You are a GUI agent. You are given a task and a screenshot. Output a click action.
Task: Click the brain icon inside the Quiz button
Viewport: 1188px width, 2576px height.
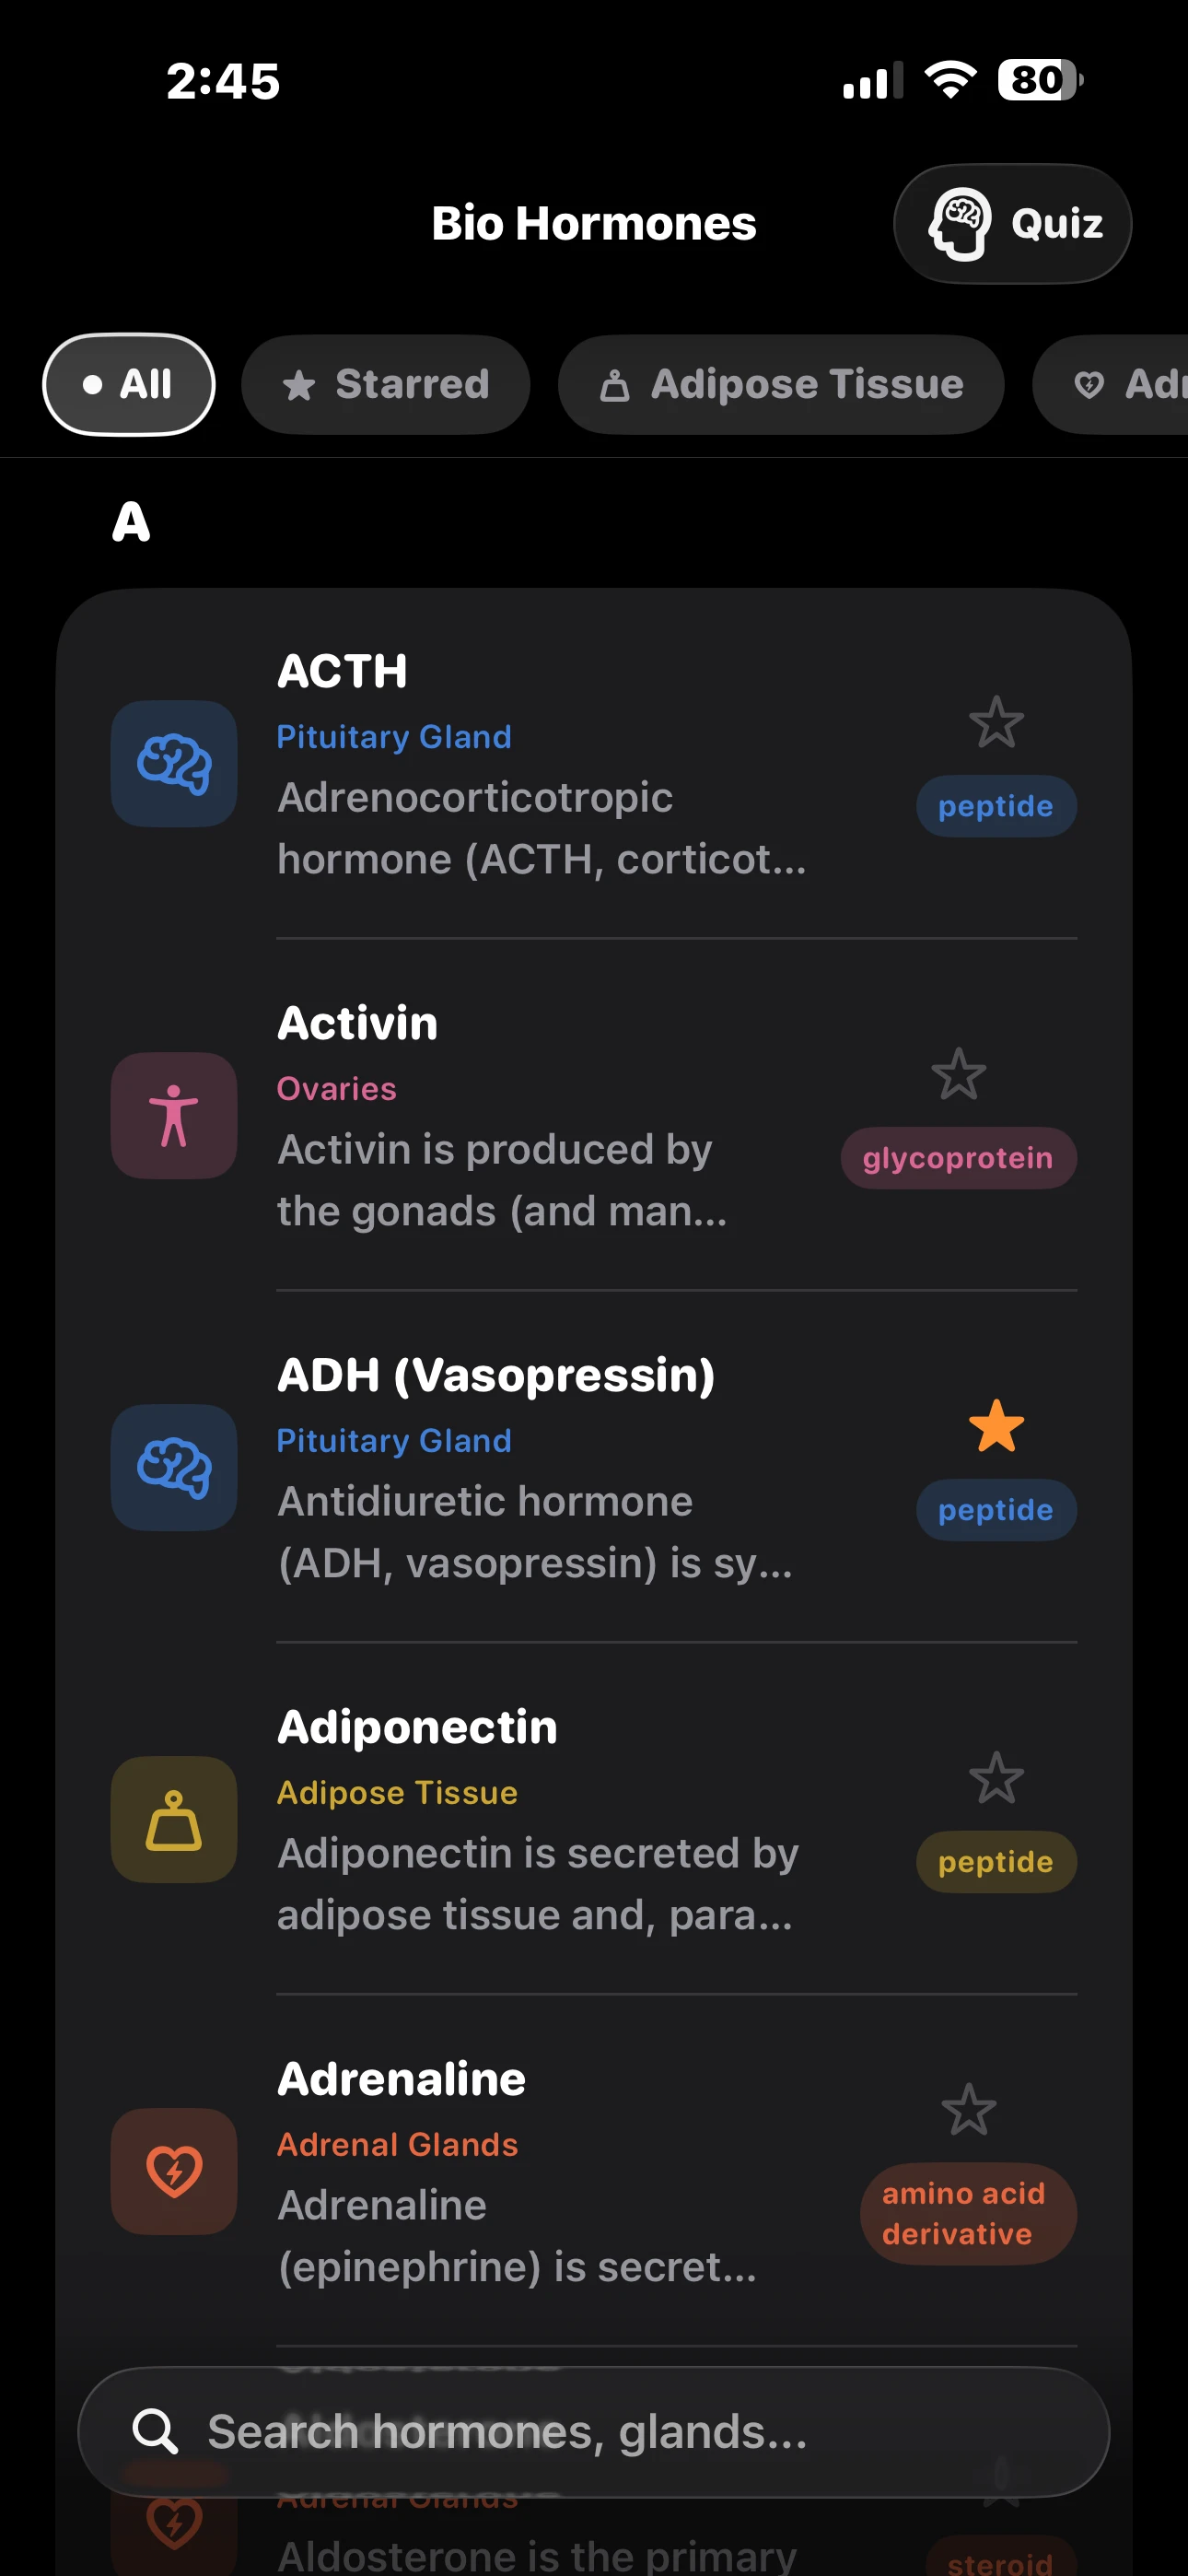pos(960,223)
